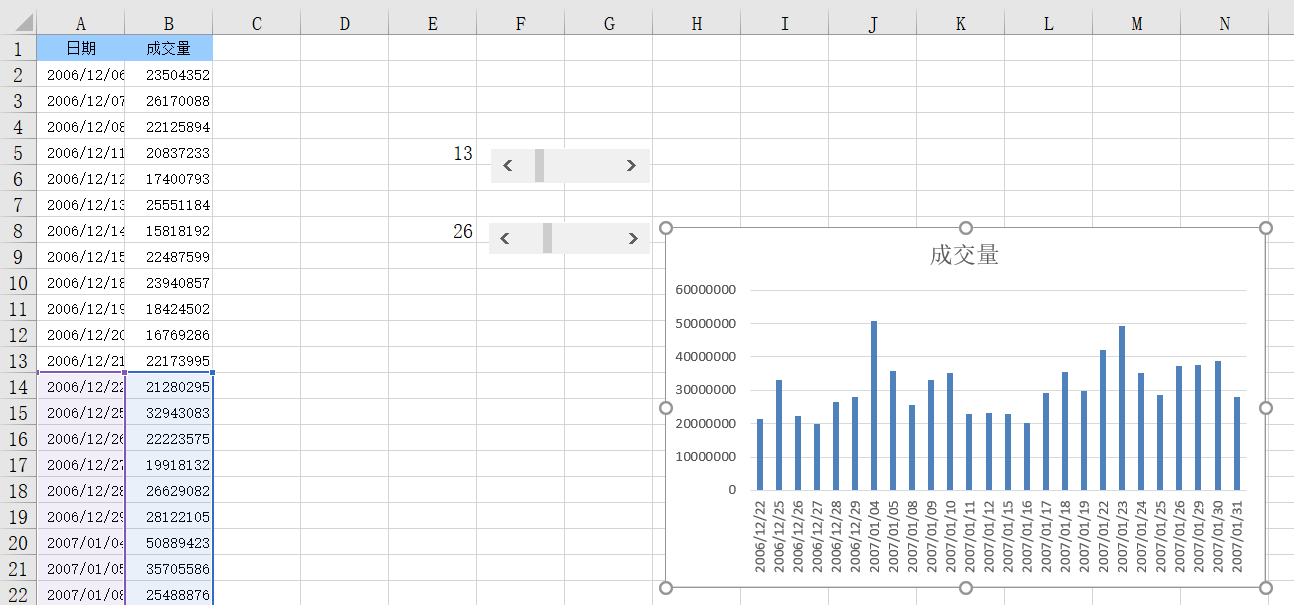Click the chart bar for 2007/01/31

tap(1237, 443)
